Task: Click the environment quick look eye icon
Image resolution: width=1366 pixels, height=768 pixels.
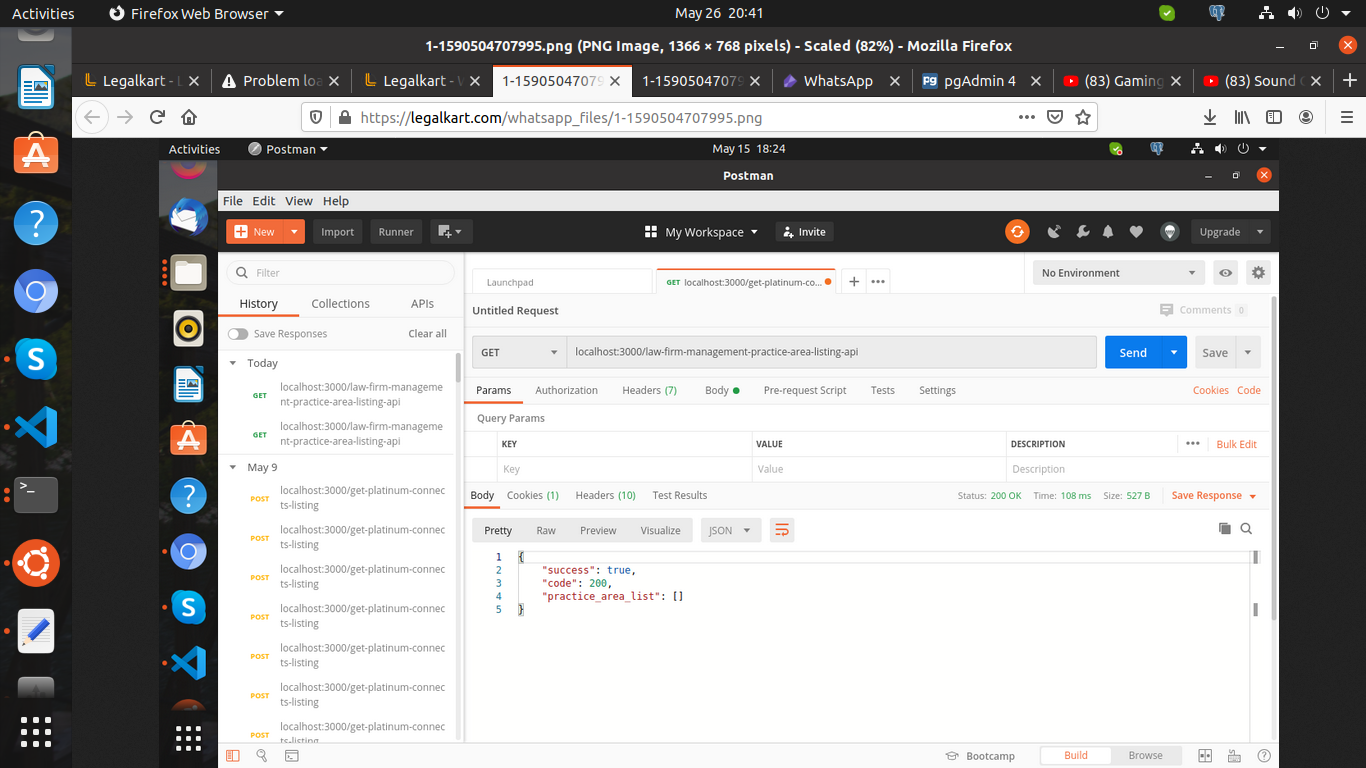Action: [1225, 273]
